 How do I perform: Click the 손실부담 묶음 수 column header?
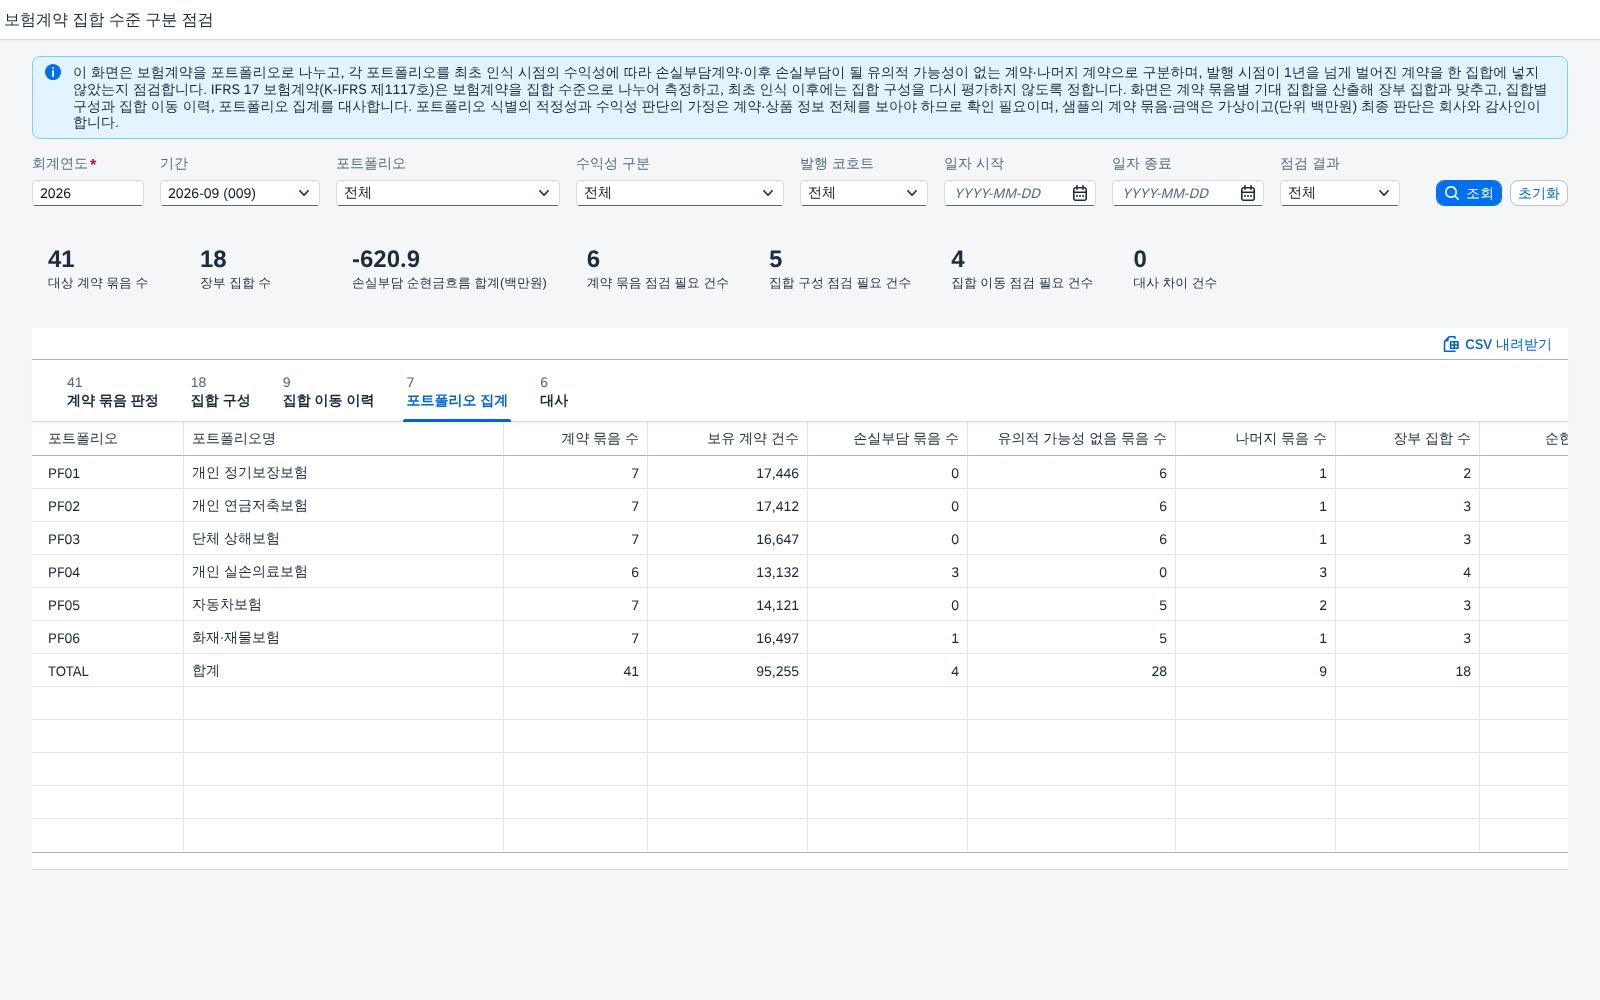pos(887,439)
